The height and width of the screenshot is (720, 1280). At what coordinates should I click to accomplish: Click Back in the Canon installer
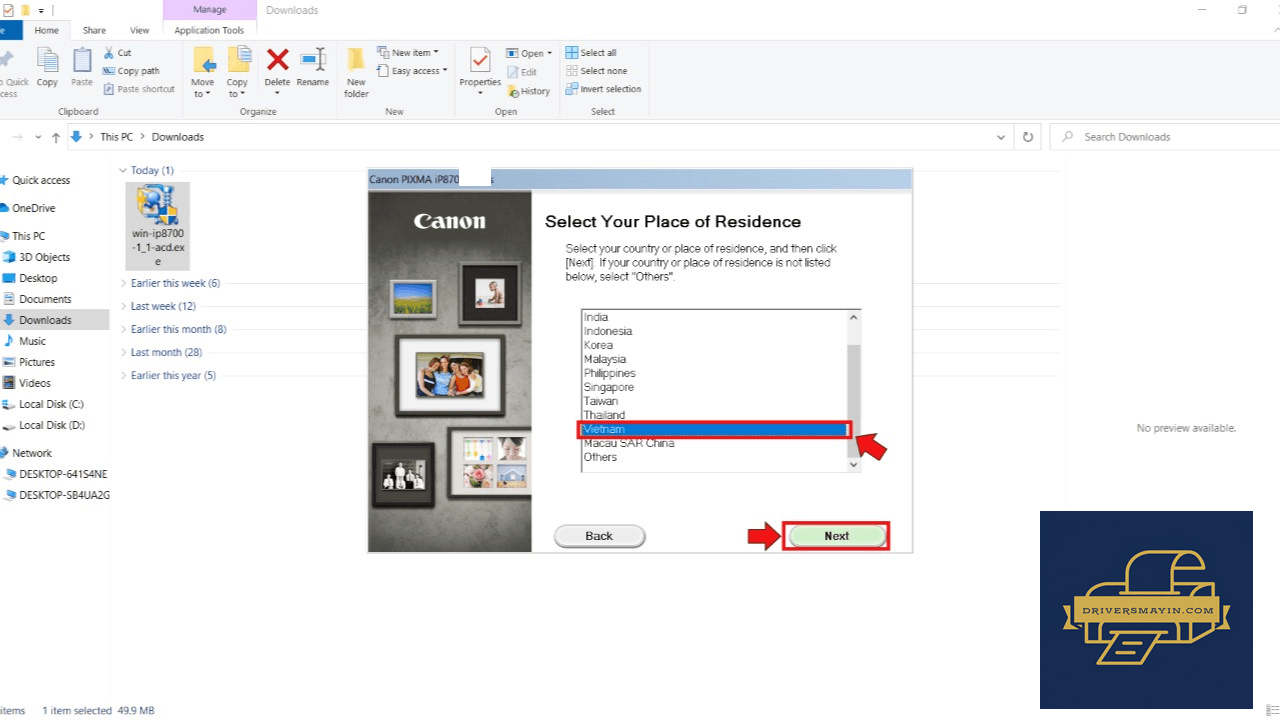pyautogui.click(x=599, y=536)
